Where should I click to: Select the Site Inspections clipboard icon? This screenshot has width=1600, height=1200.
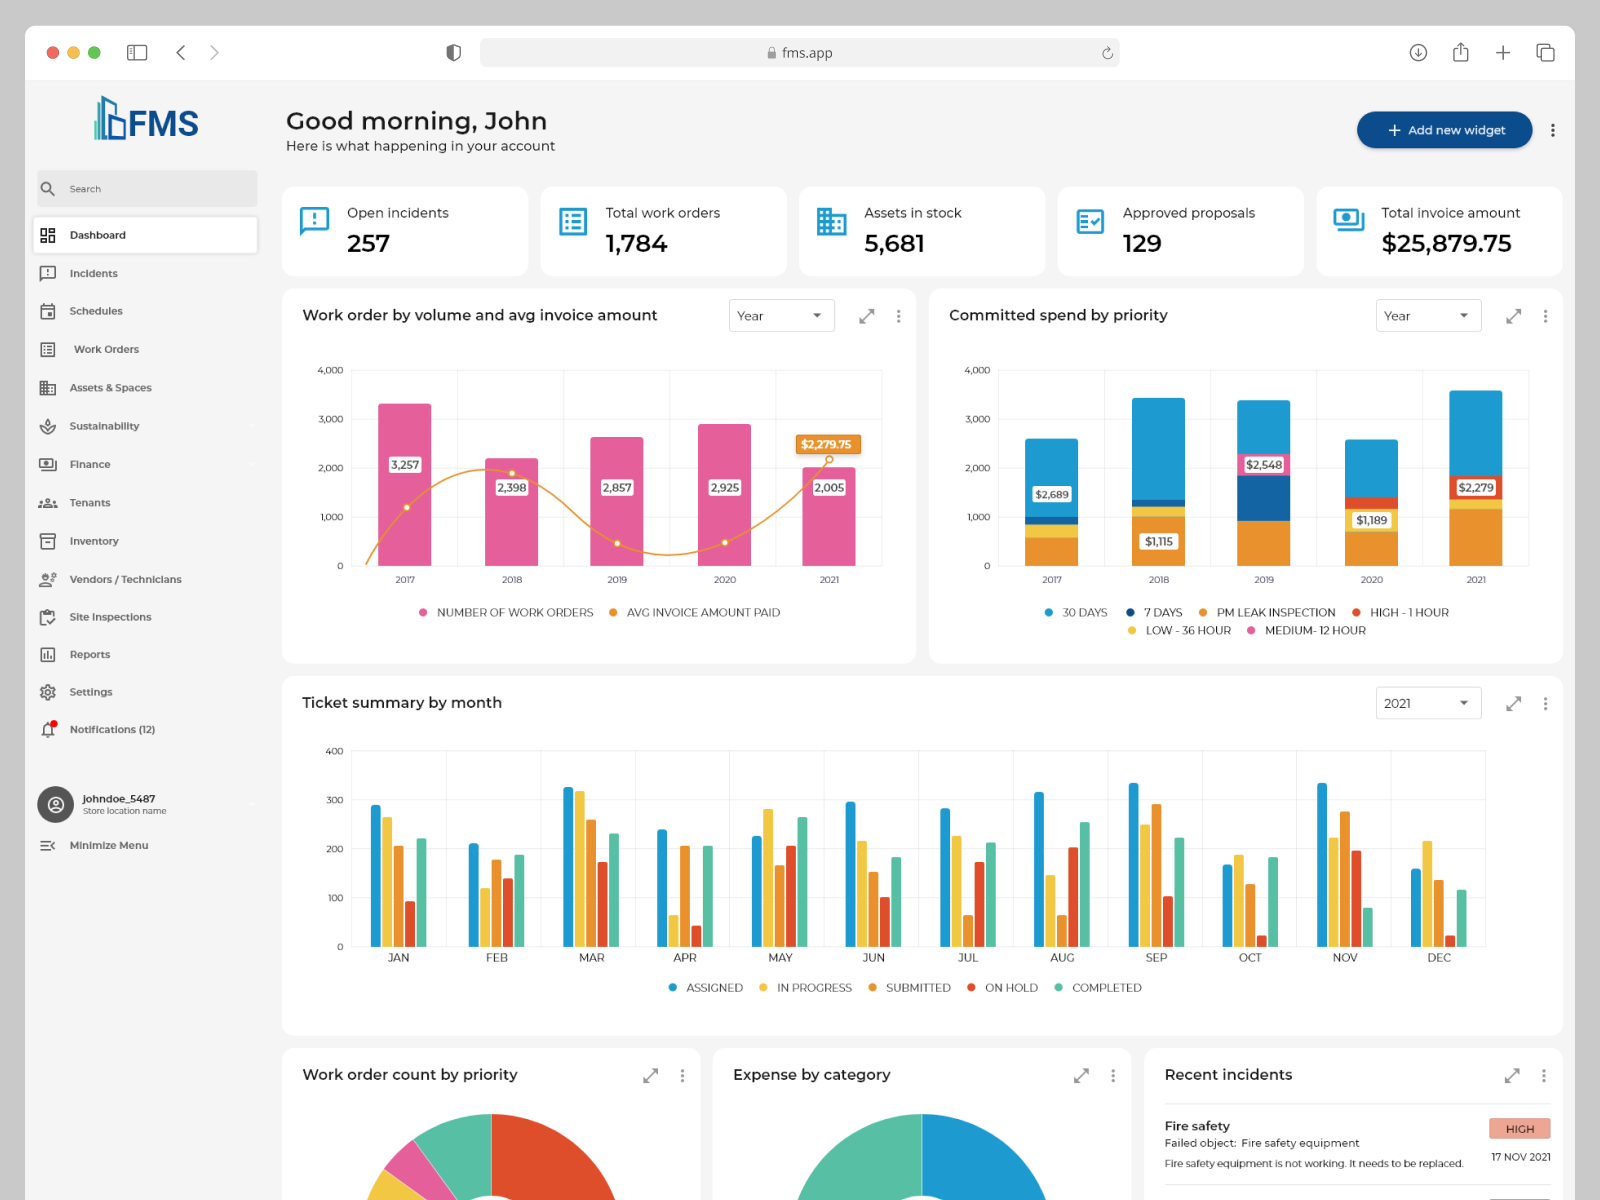pos(47,617)
